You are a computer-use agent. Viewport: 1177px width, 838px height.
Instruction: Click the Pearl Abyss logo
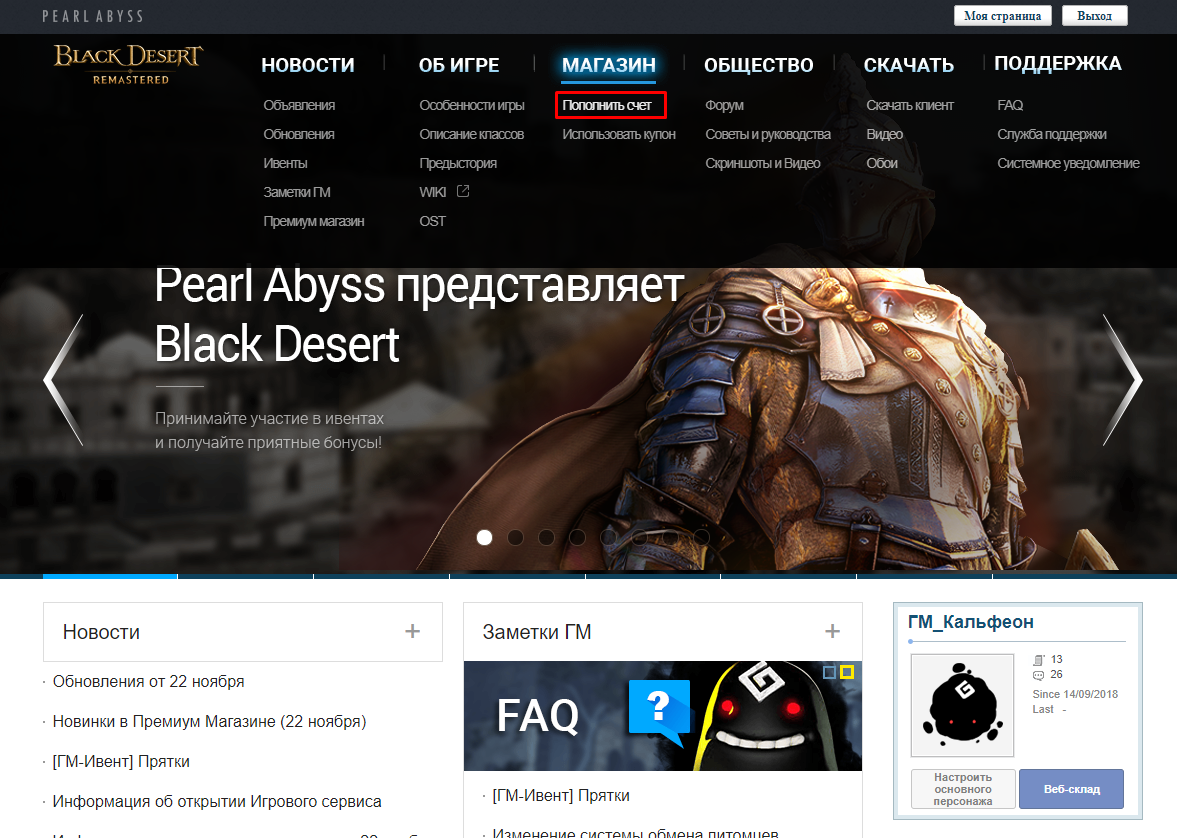[x=92, y=16]
